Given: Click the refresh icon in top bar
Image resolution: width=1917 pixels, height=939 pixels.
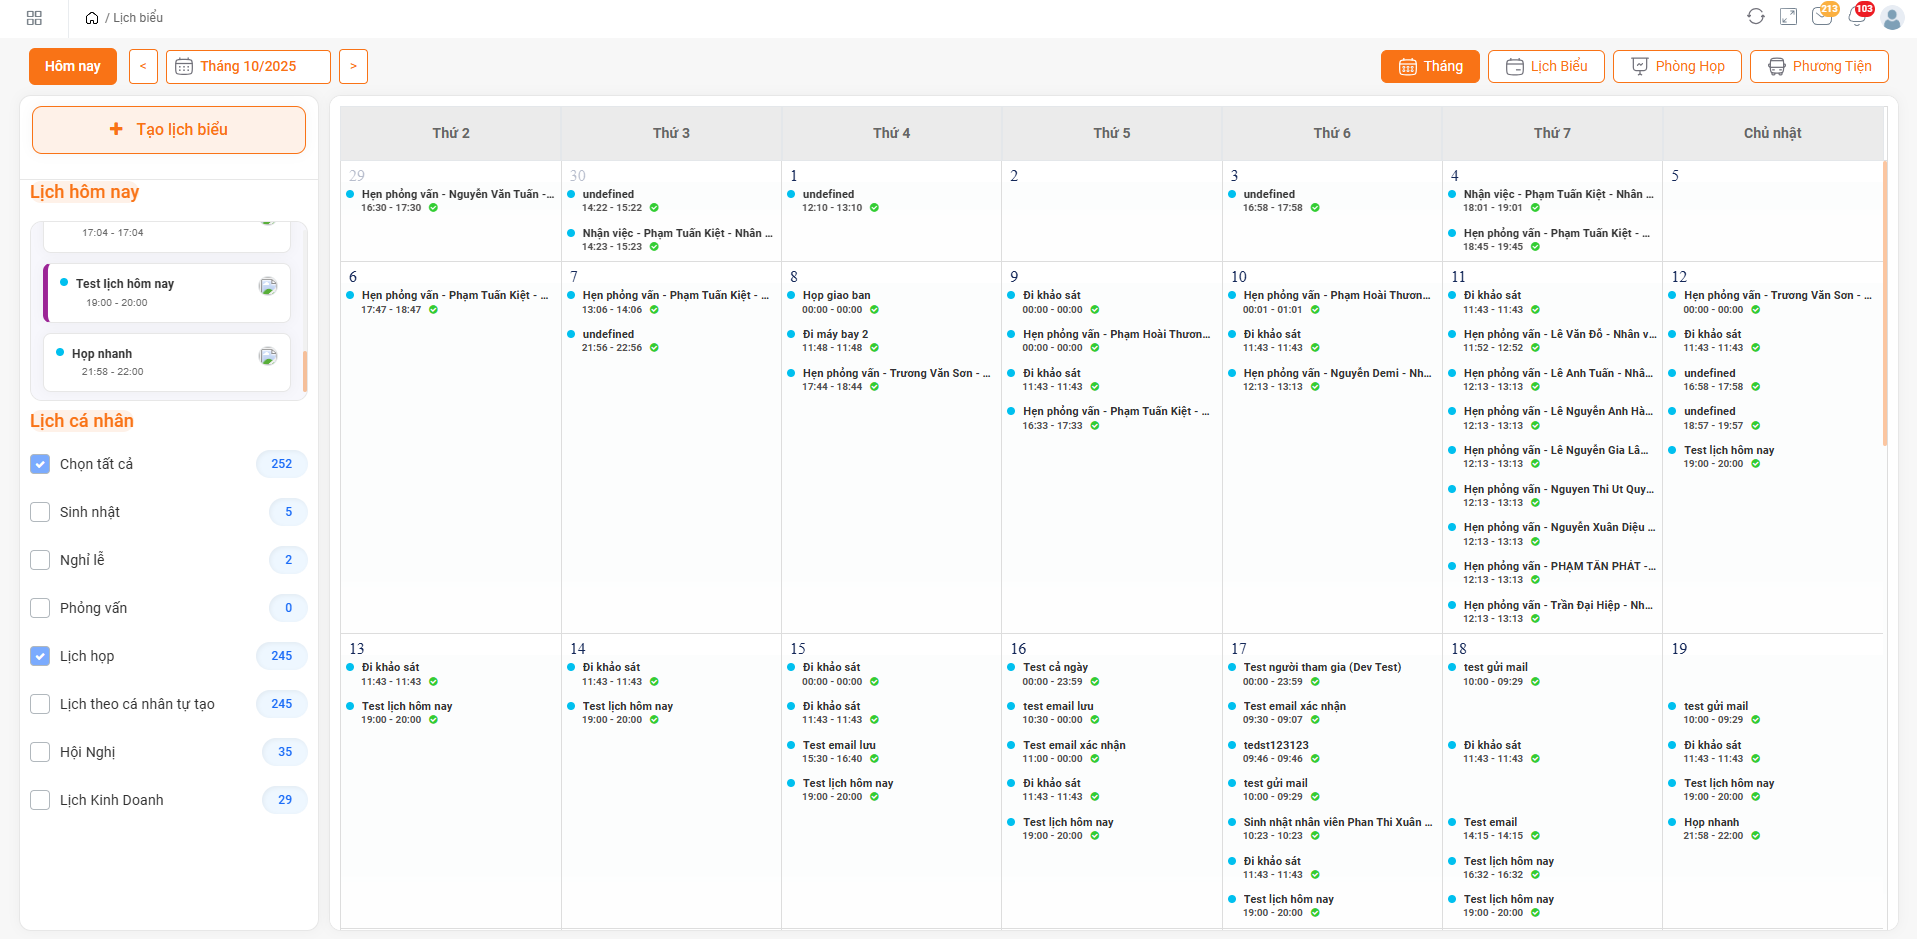Looking at the screenshot, I should (1755, 17).
